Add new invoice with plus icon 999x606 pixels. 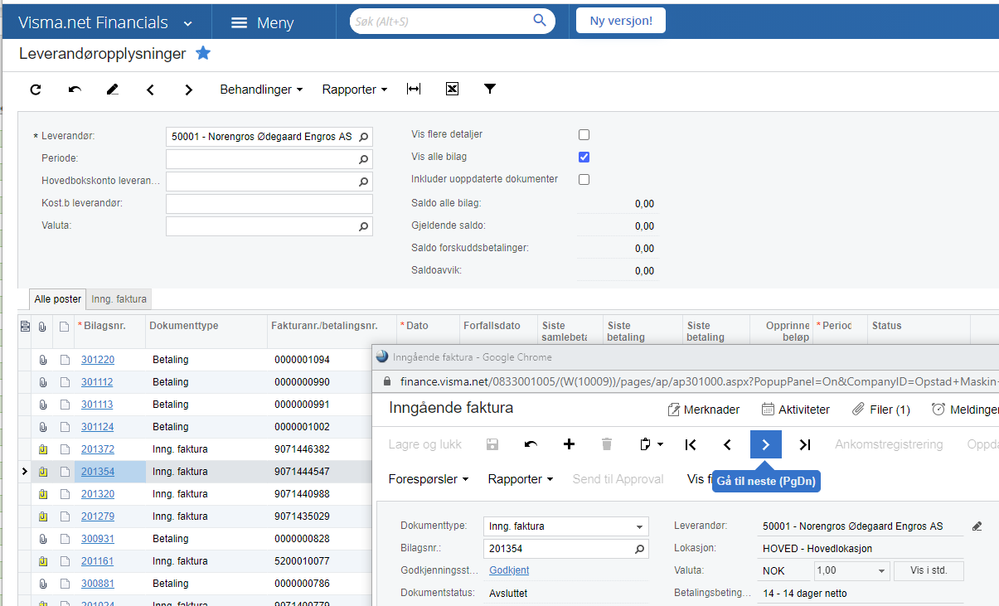tap(569, 444)
